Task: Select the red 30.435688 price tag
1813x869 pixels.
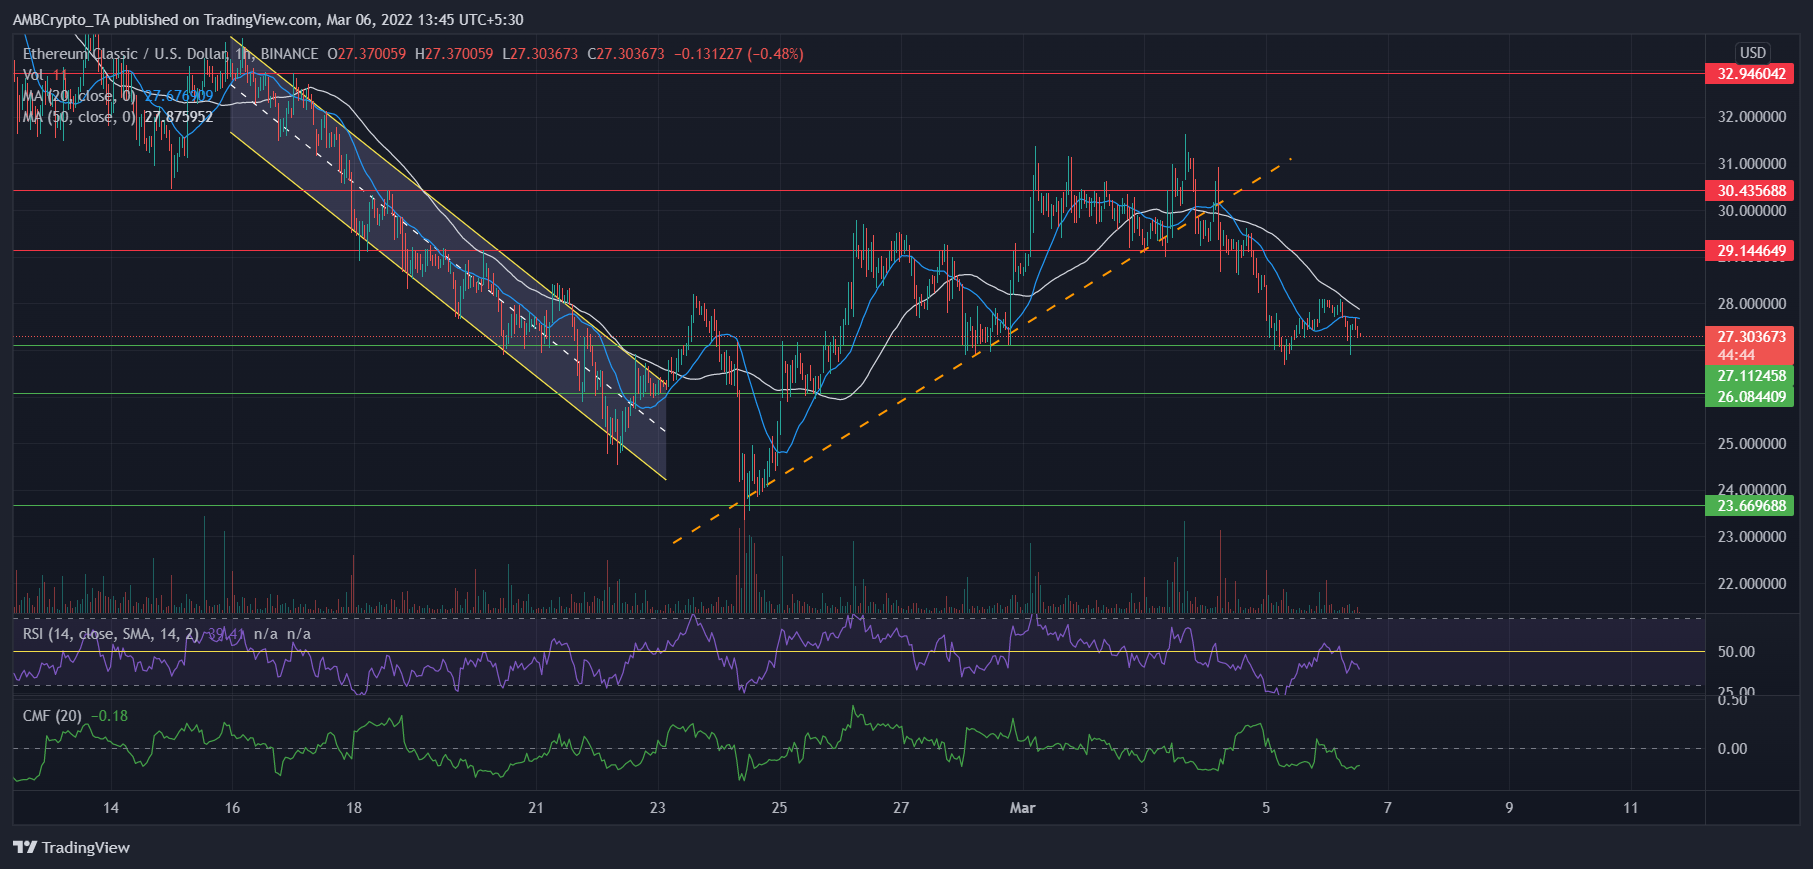Action: coord(1750,191)
